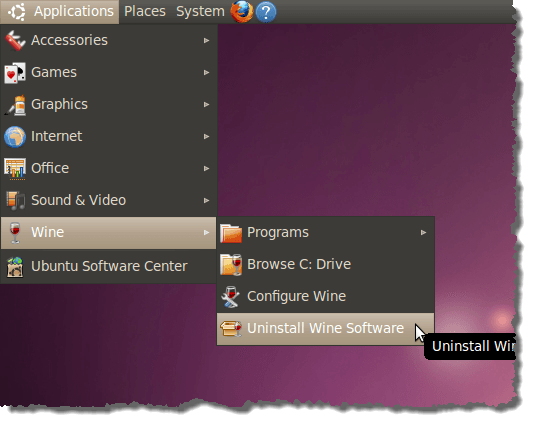Click the Sound & Video film icon
Image resolution: width=533 pixels, height=422 pixels.
click(x=15, y=200)
